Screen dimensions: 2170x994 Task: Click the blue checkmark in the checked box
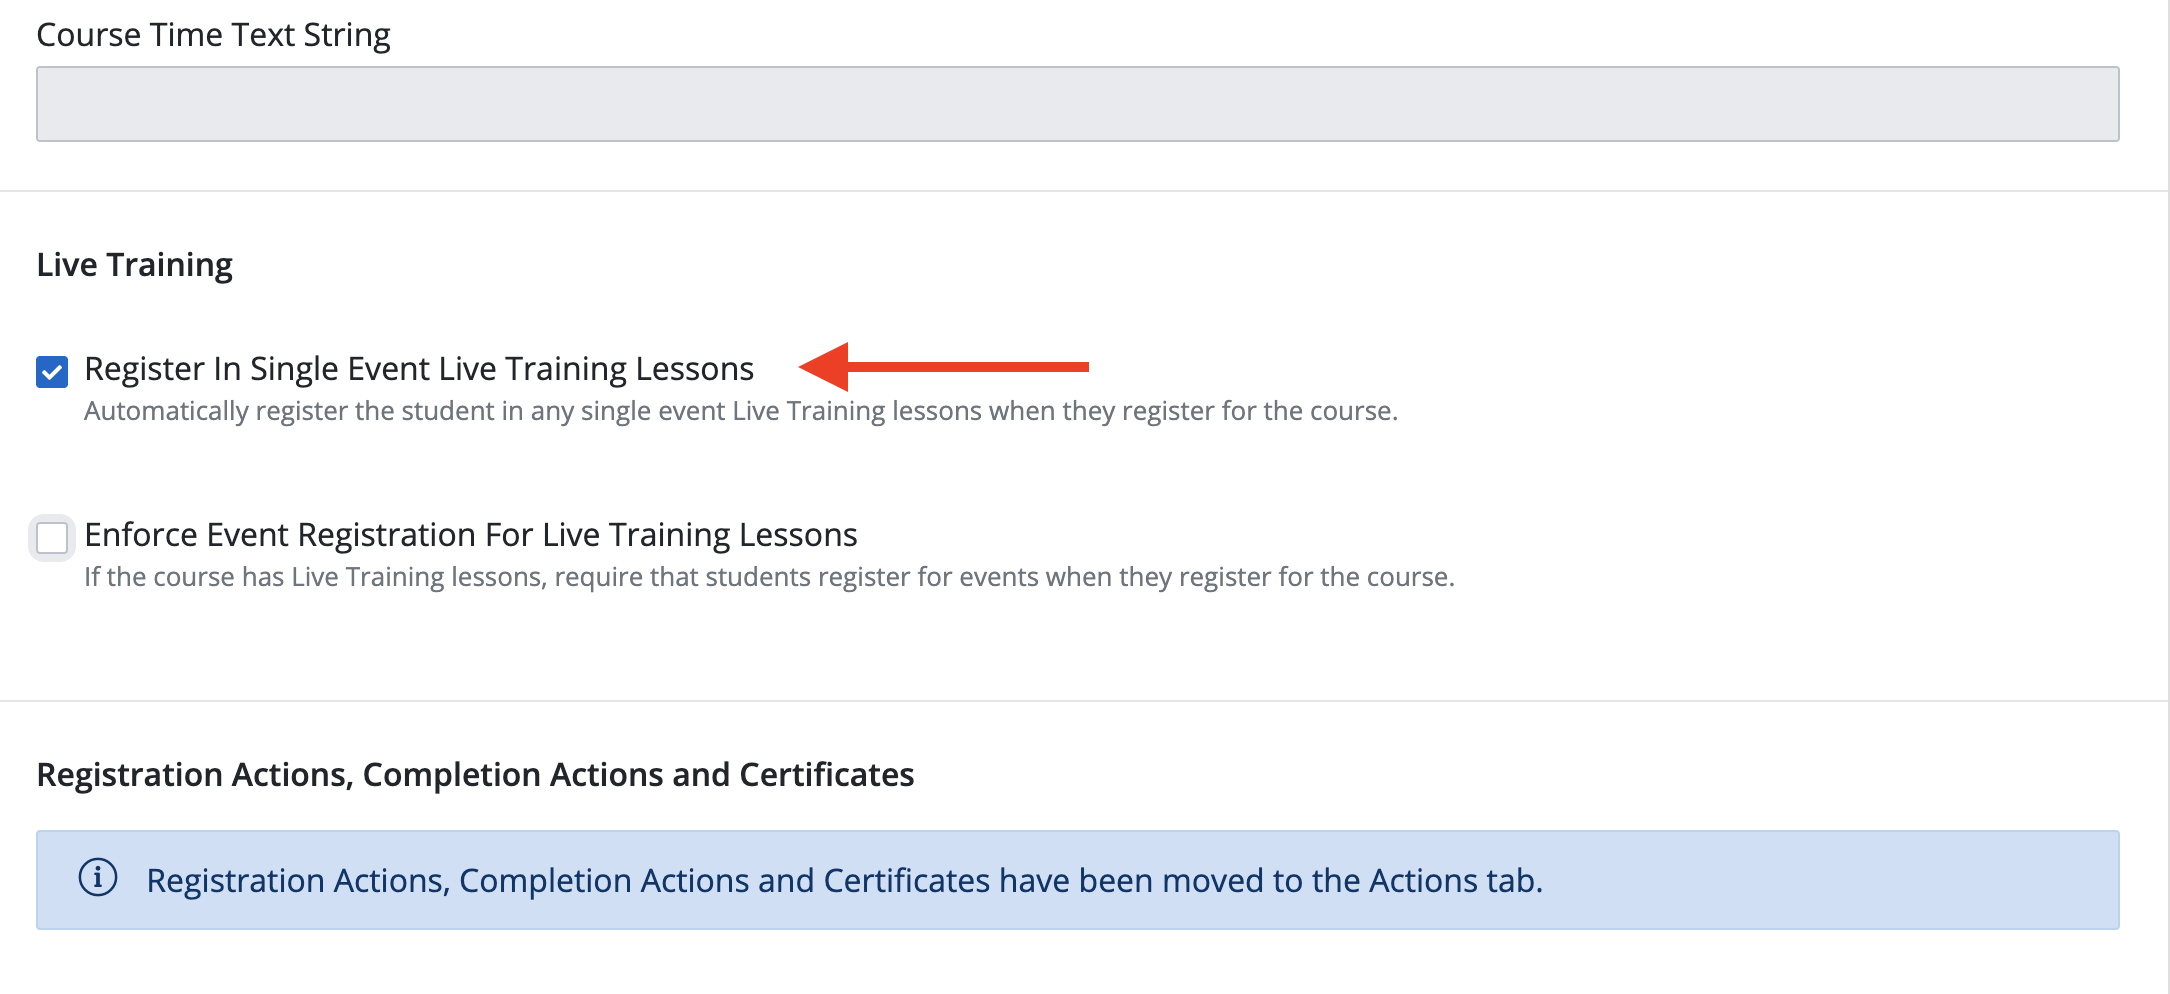52,372
